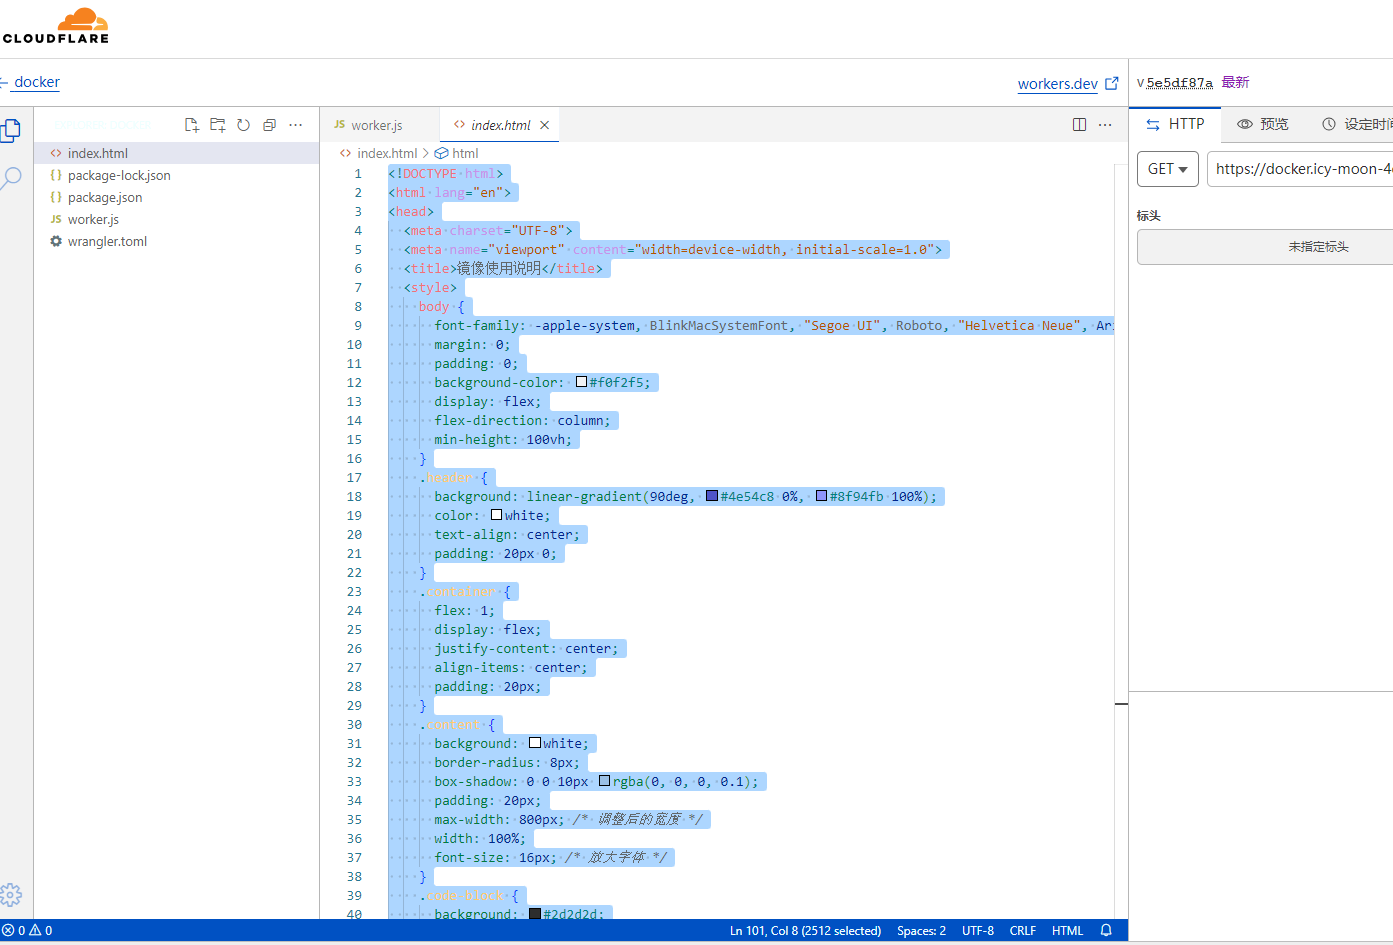Open the Search view in activity bar

point(12,178)
